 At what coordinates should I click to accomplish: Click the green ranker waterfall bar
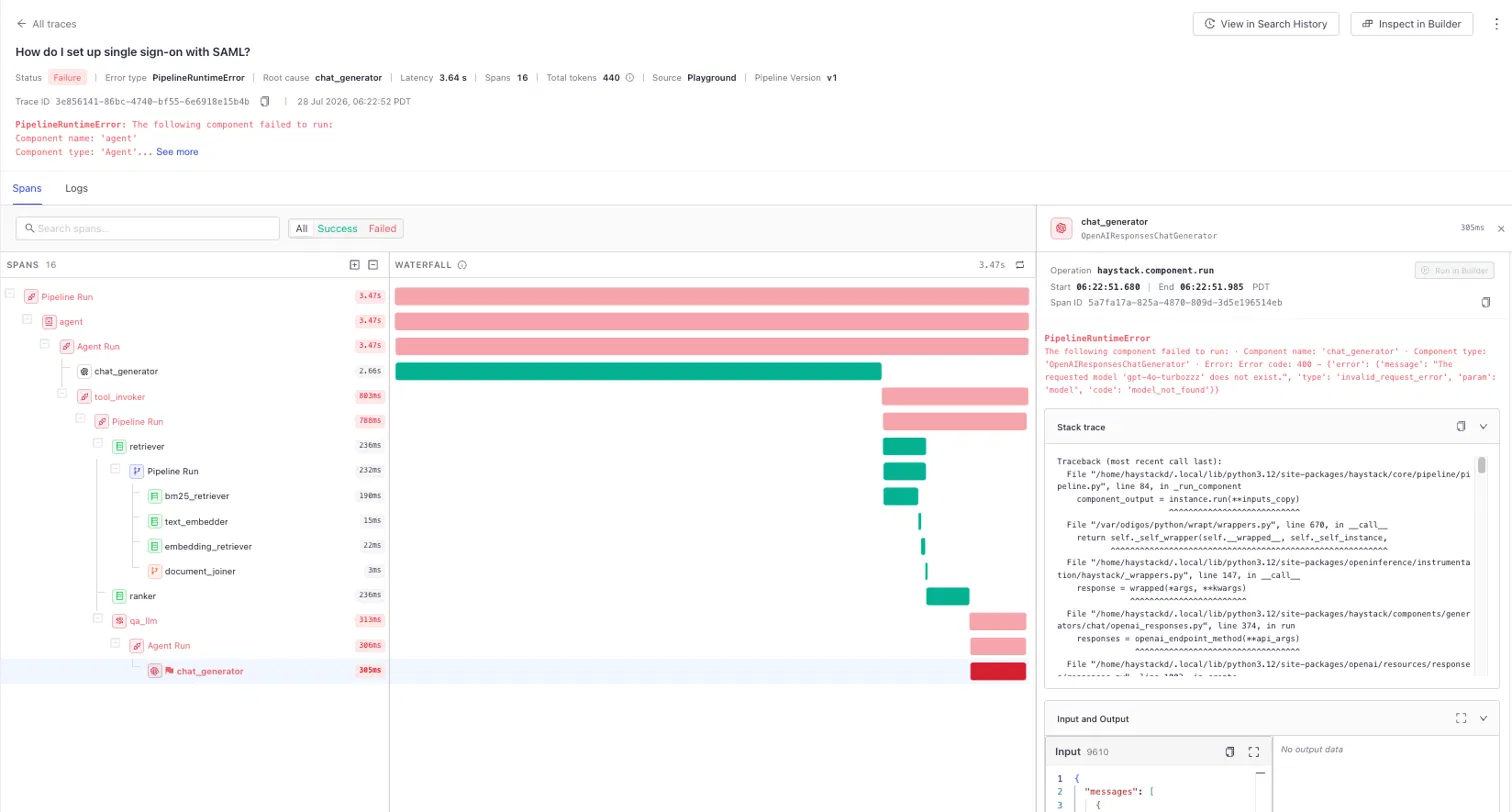pos(947,596)
